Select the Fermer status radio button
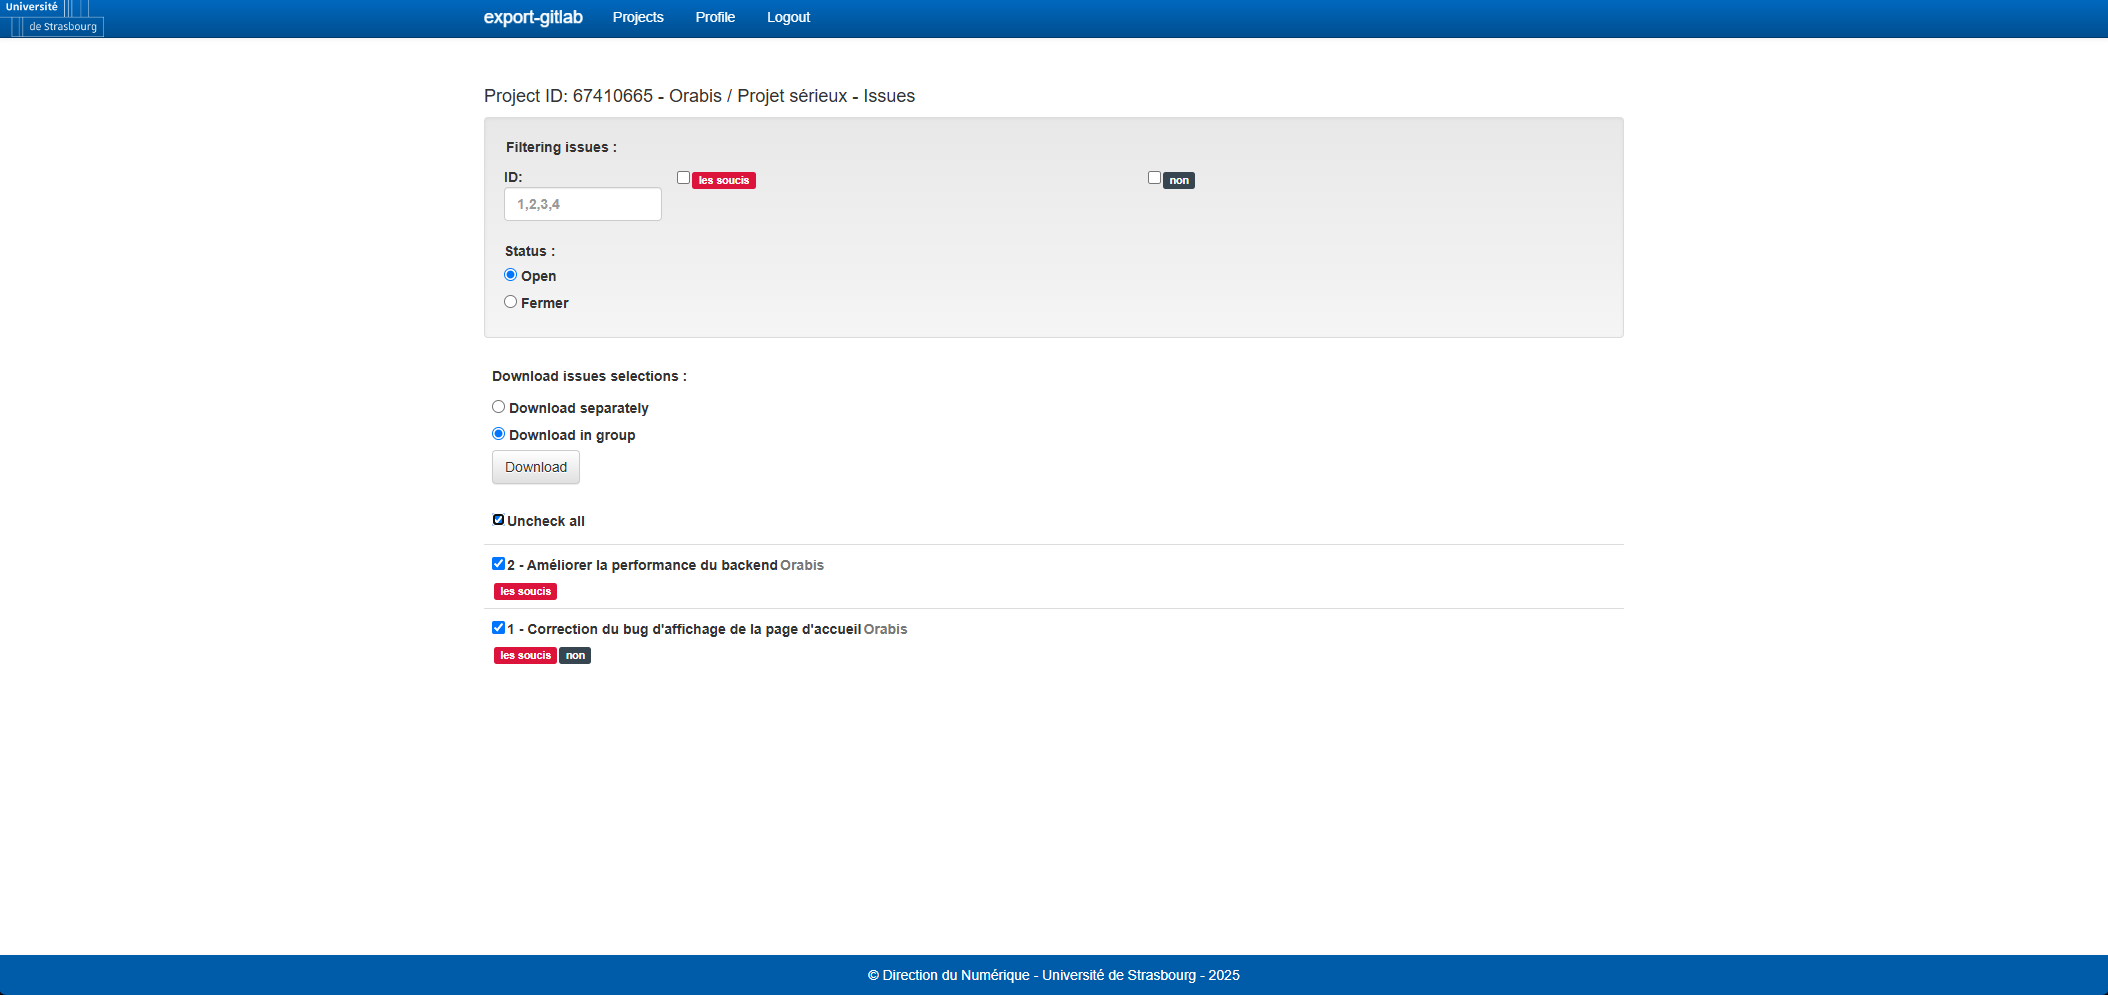The height and width of the screenshot is (995, 2108). (511, 302)
